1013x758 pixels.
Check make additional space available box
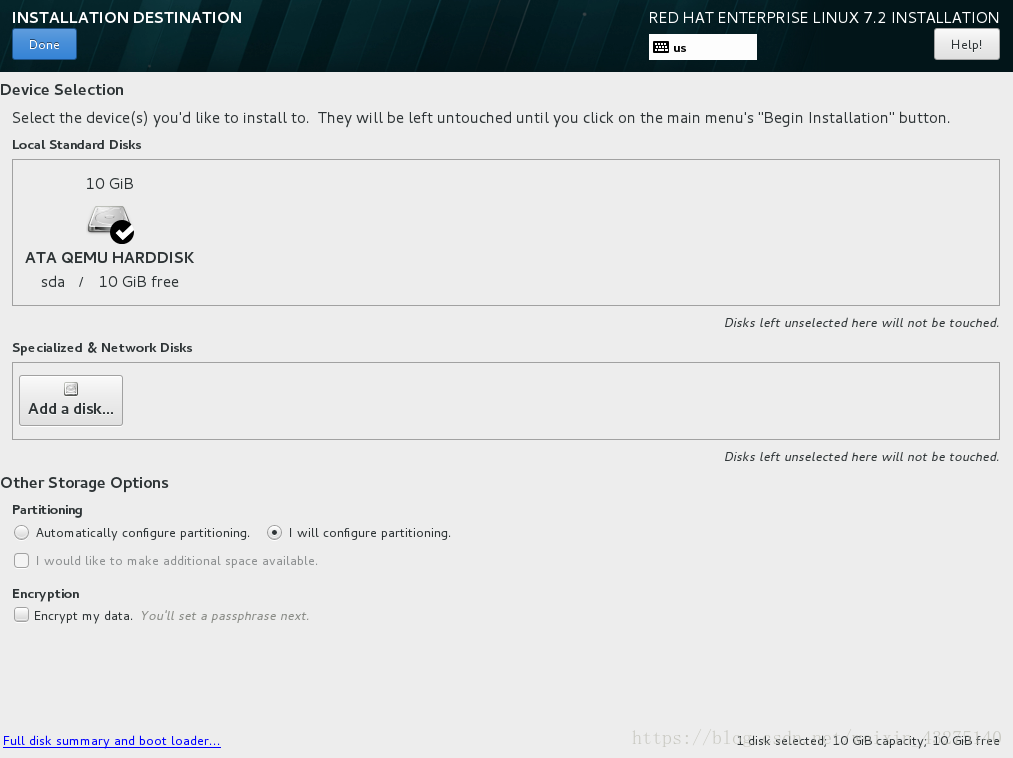(x=21, y=560)
